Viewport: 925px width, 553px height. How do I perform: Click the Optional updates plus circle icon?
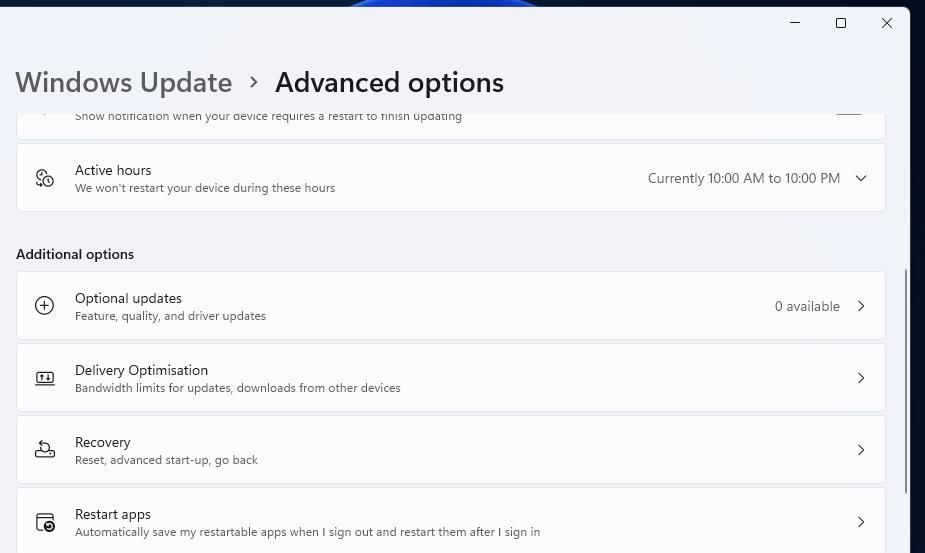[x=44, y=306]
